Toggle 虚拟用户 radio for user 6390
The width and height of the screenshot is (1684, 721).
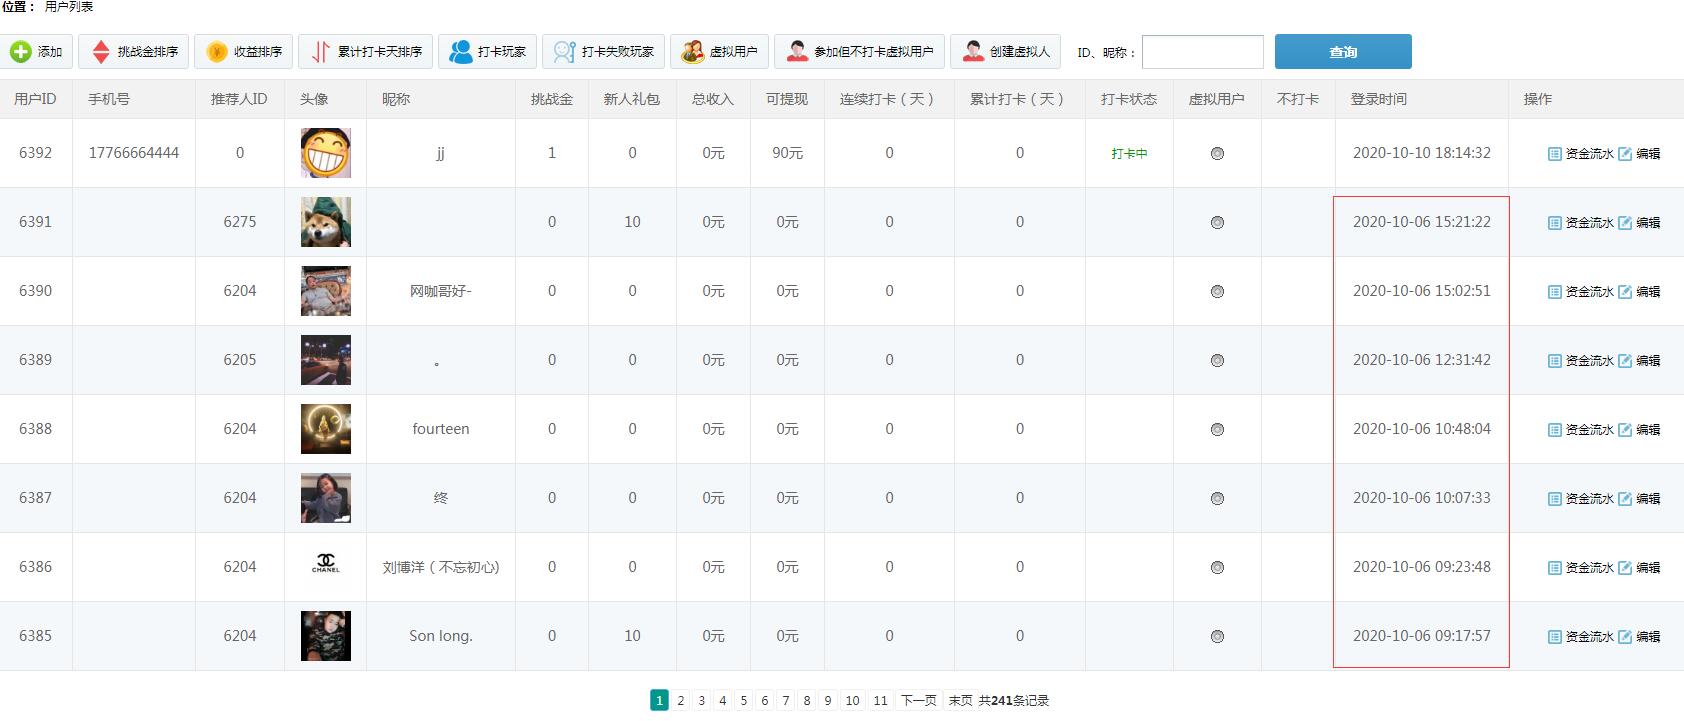tap(1217, 292)
